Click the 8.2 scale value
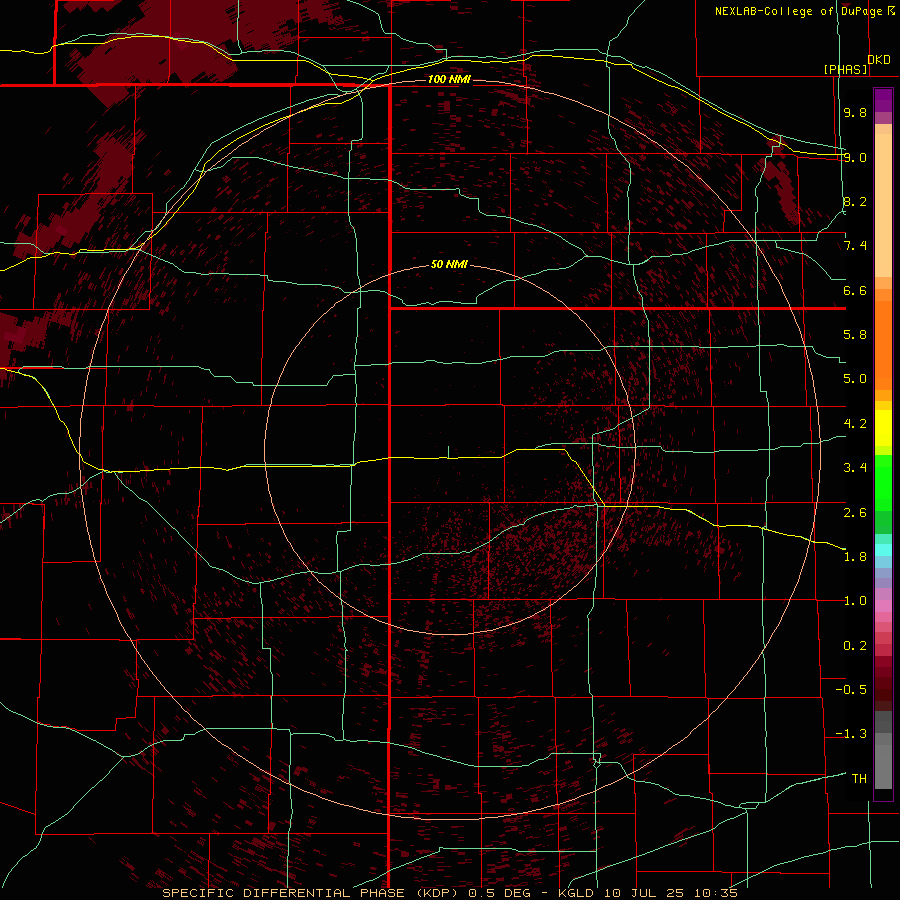Image resolution: width=900 pixels, height=900 pixels. [855, 201]
